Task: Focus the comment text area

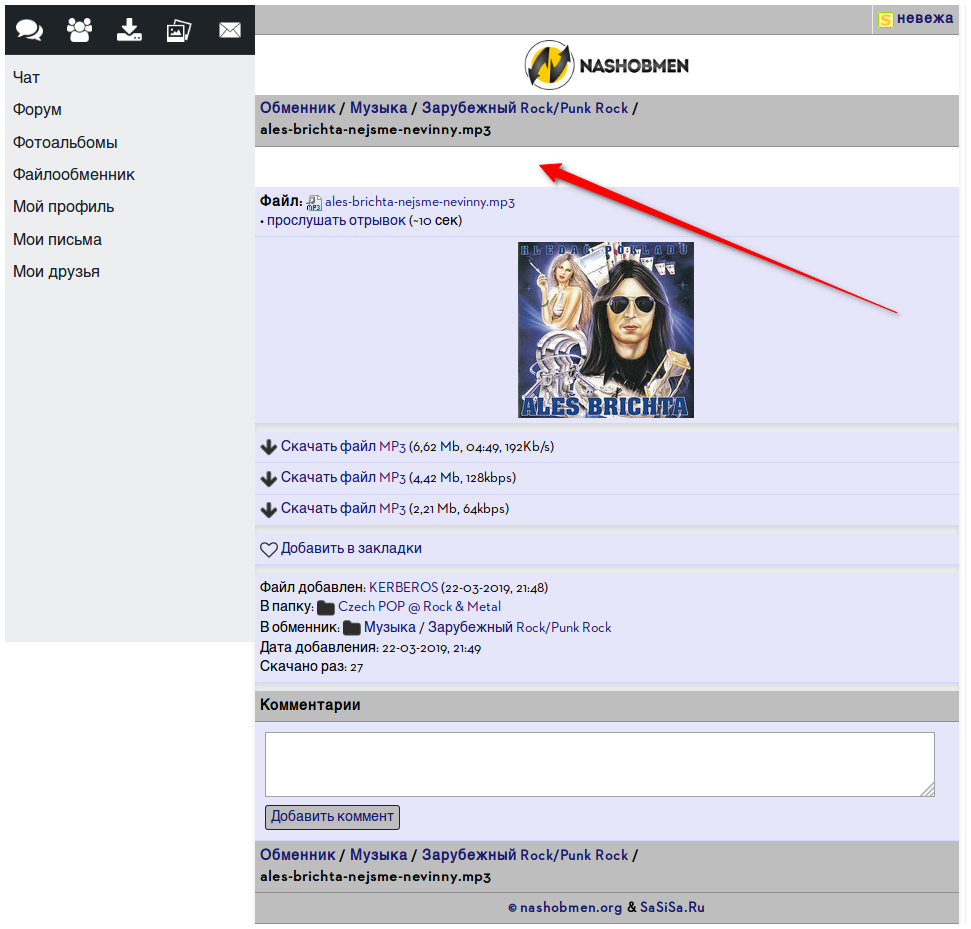Action: coord(599,764)
